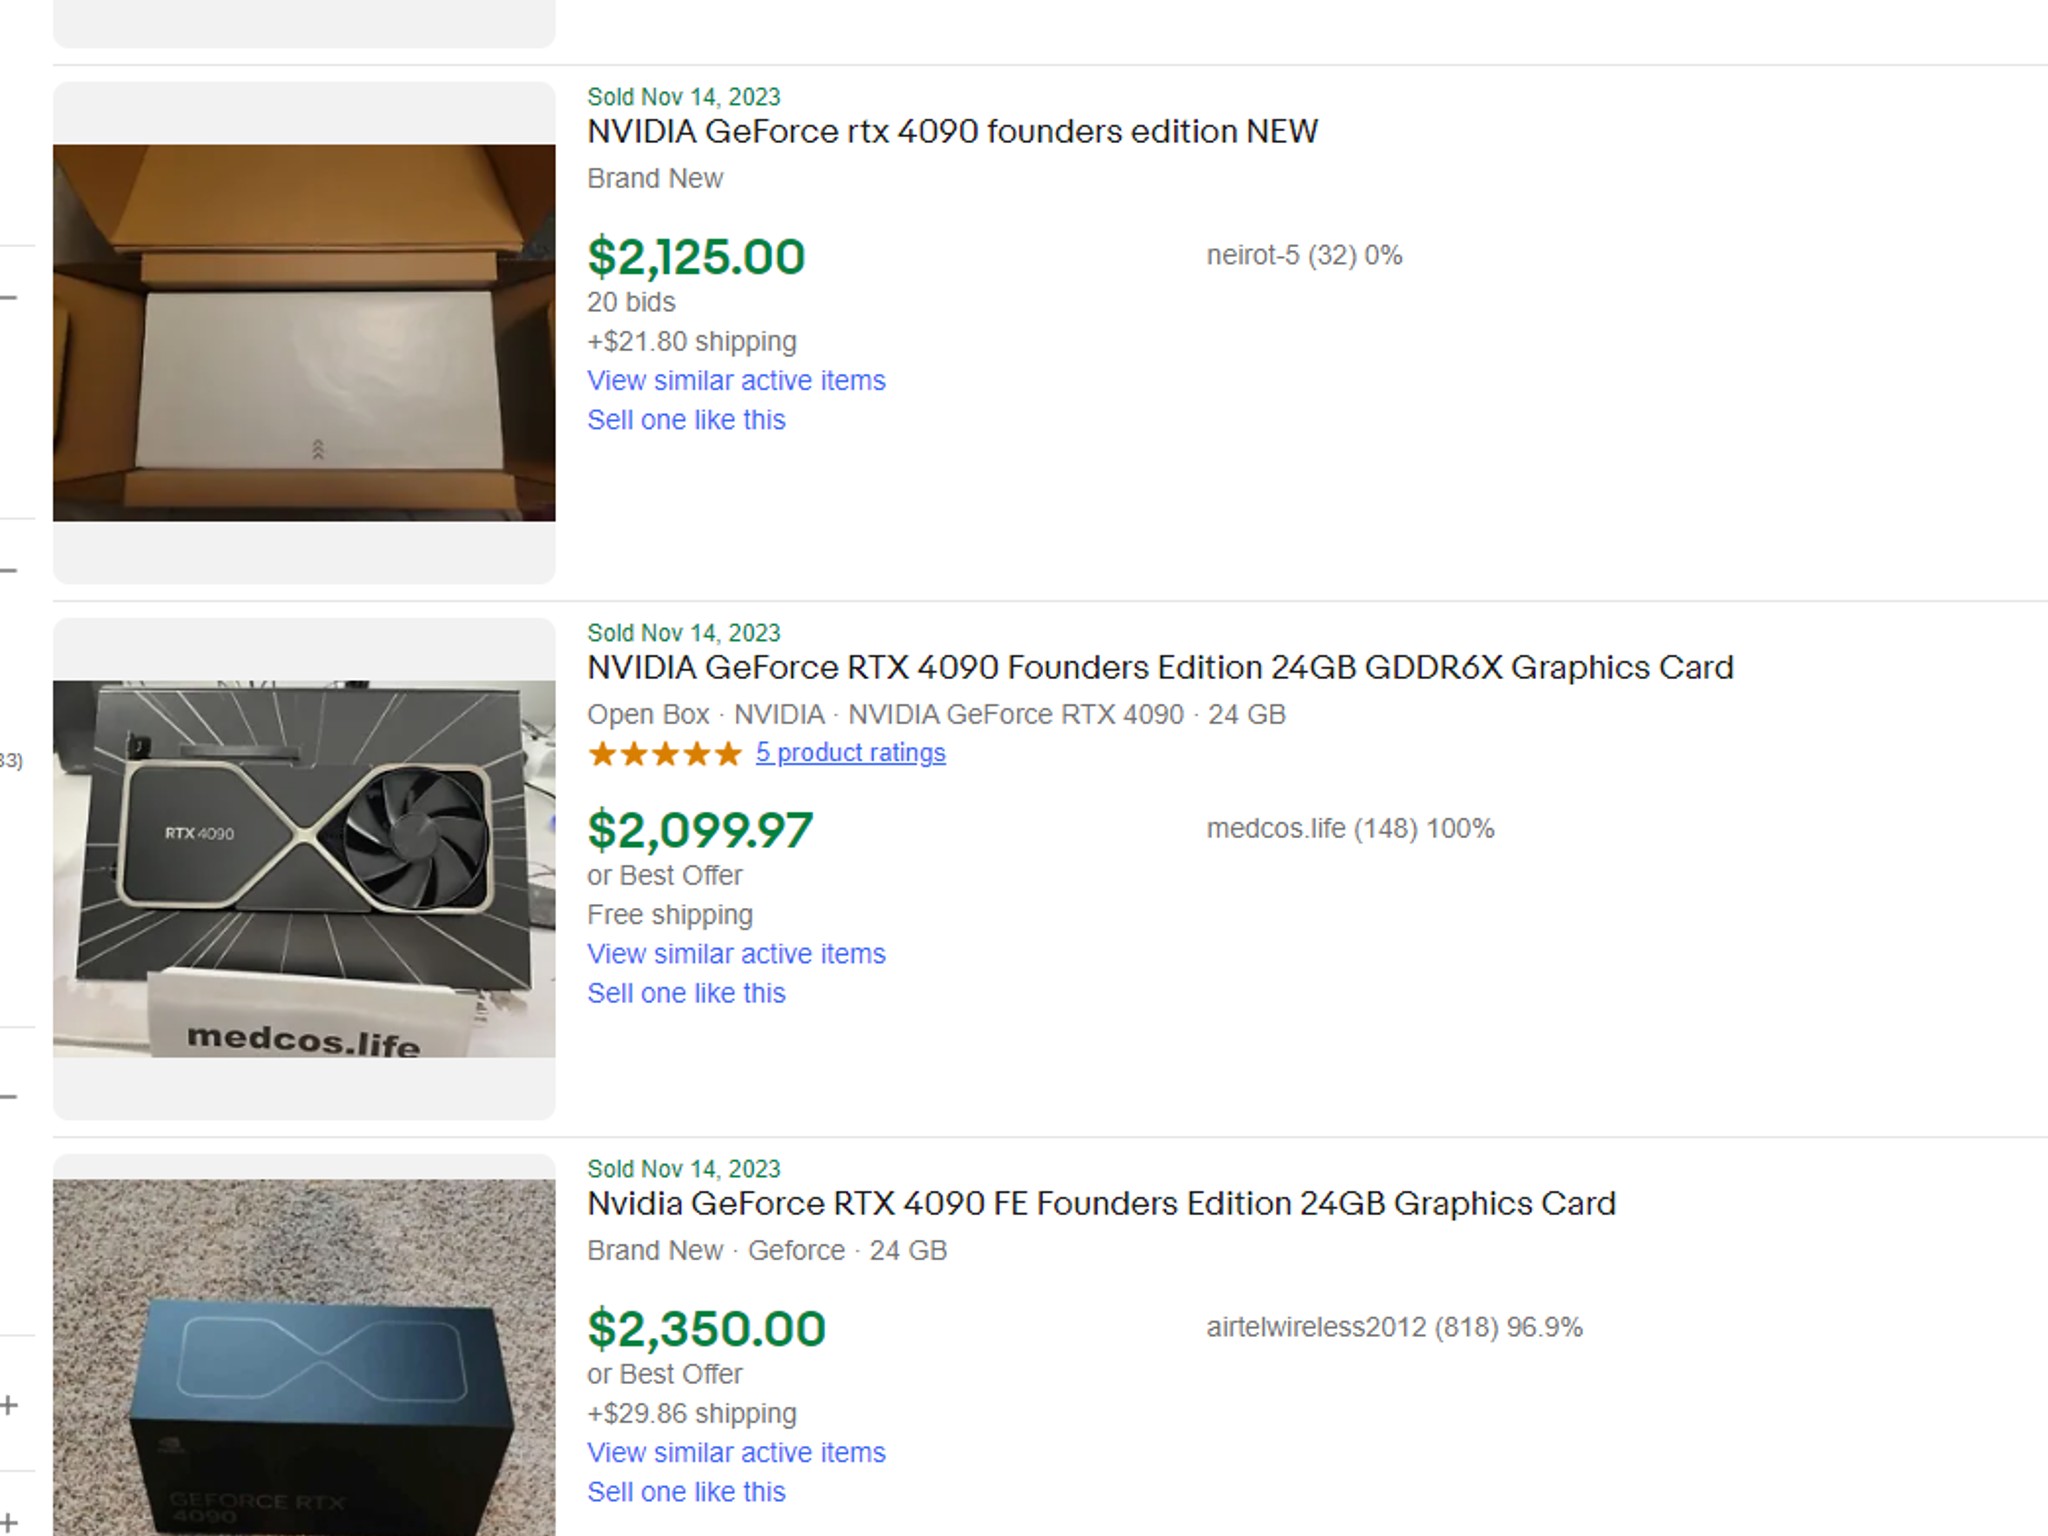The height and width of the screenshot is (1536, 2048).
Task: Open 'Nvidia GeForce RTX 4090 FE Founders Edition' listing
Action: point(1101,1204)
